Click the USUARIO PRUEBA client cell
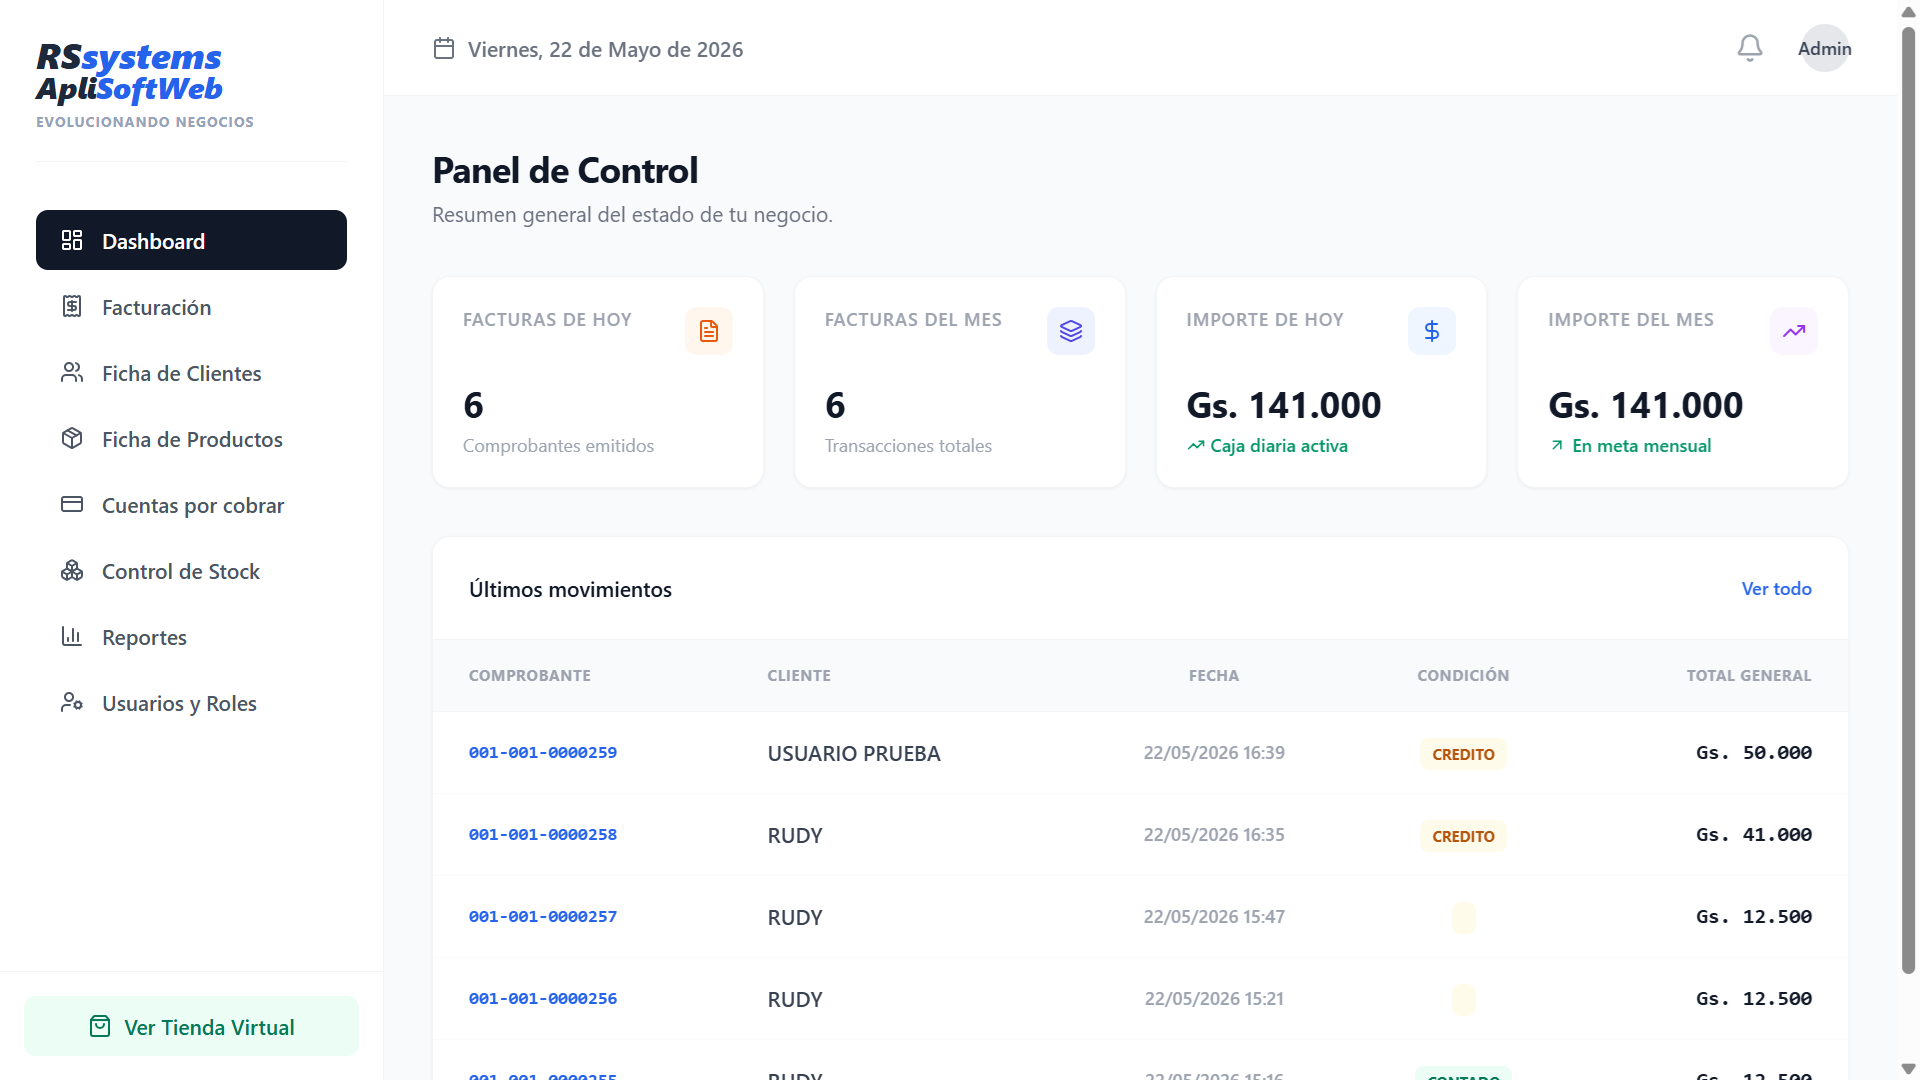This screenshot has width=1920, height=1080. 854,753
